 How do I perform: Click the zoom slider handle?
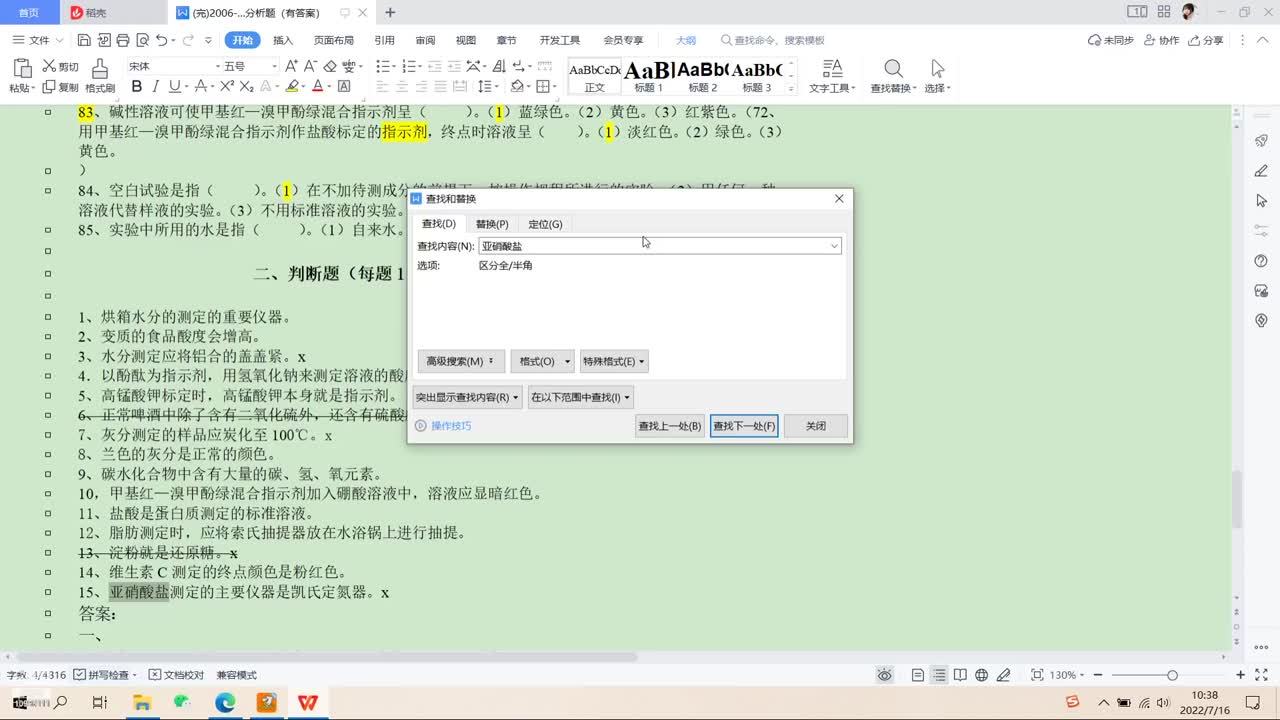pos(1172,675)
